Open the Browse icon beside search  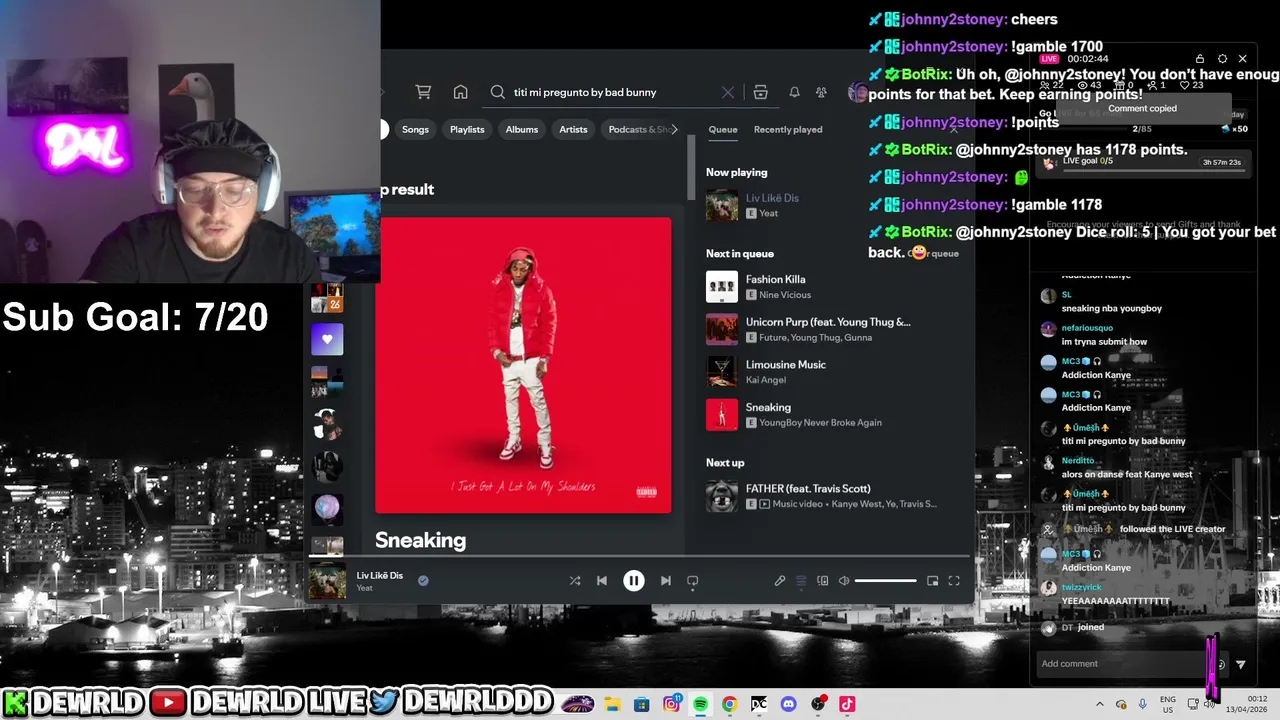760,92
